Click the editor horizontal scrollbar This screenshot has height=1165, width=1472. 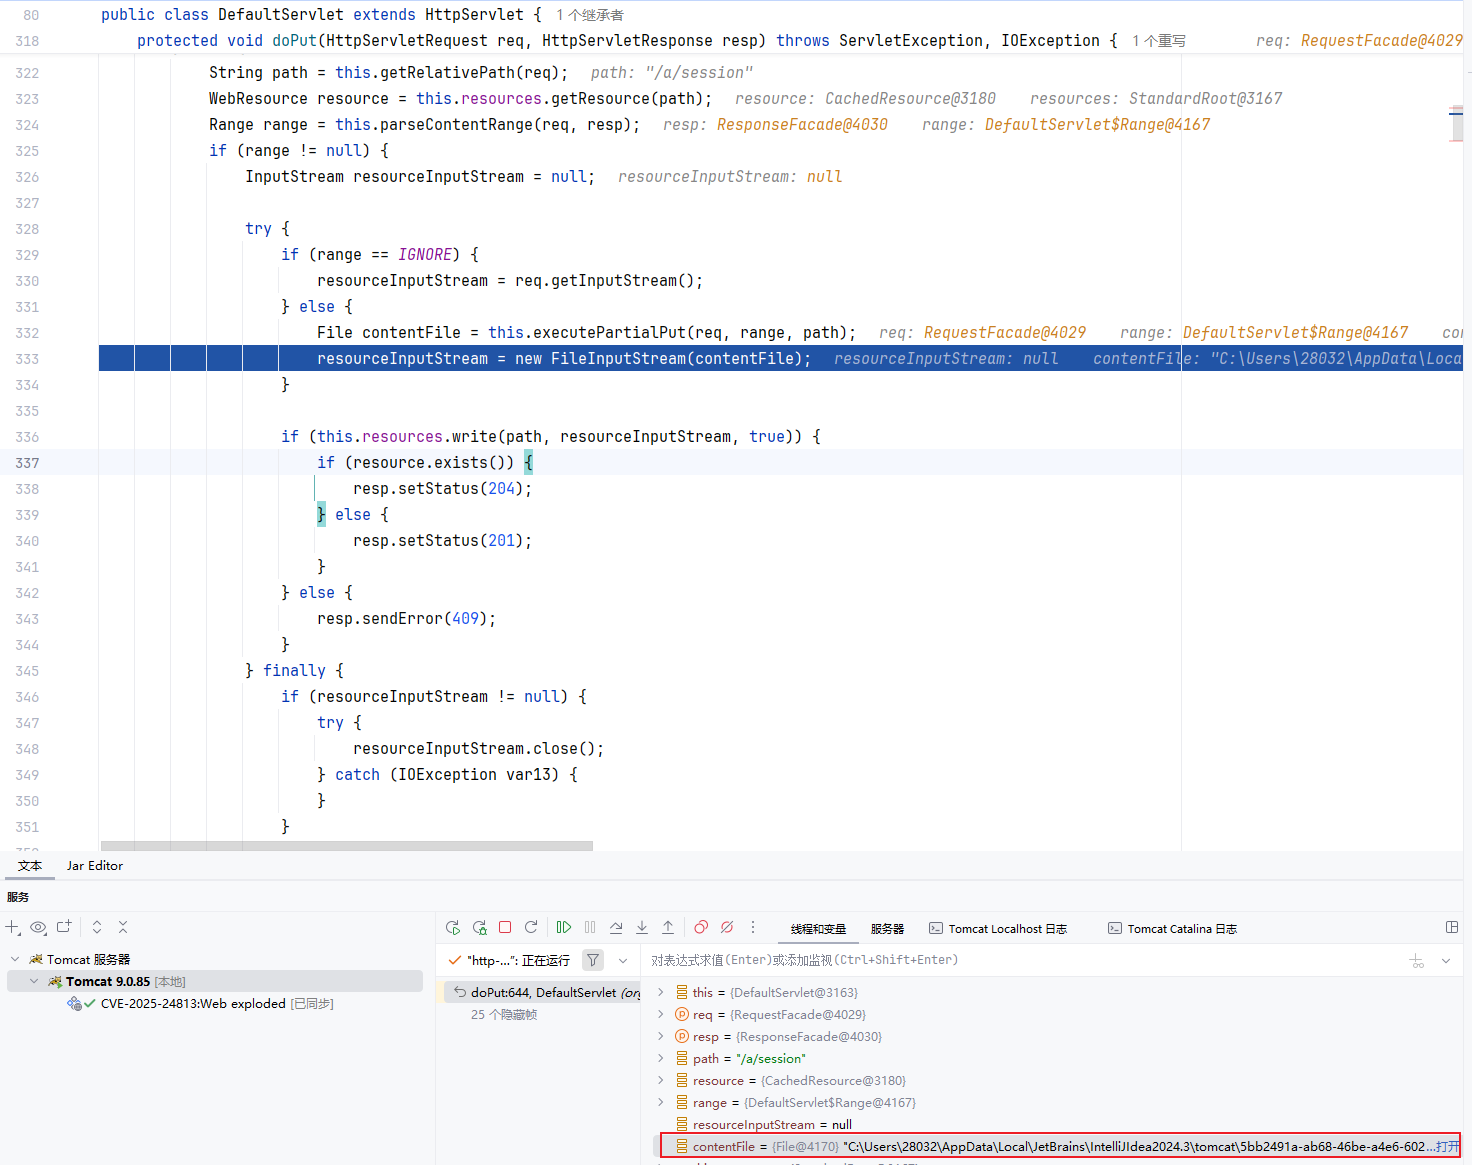click(347, 846)
